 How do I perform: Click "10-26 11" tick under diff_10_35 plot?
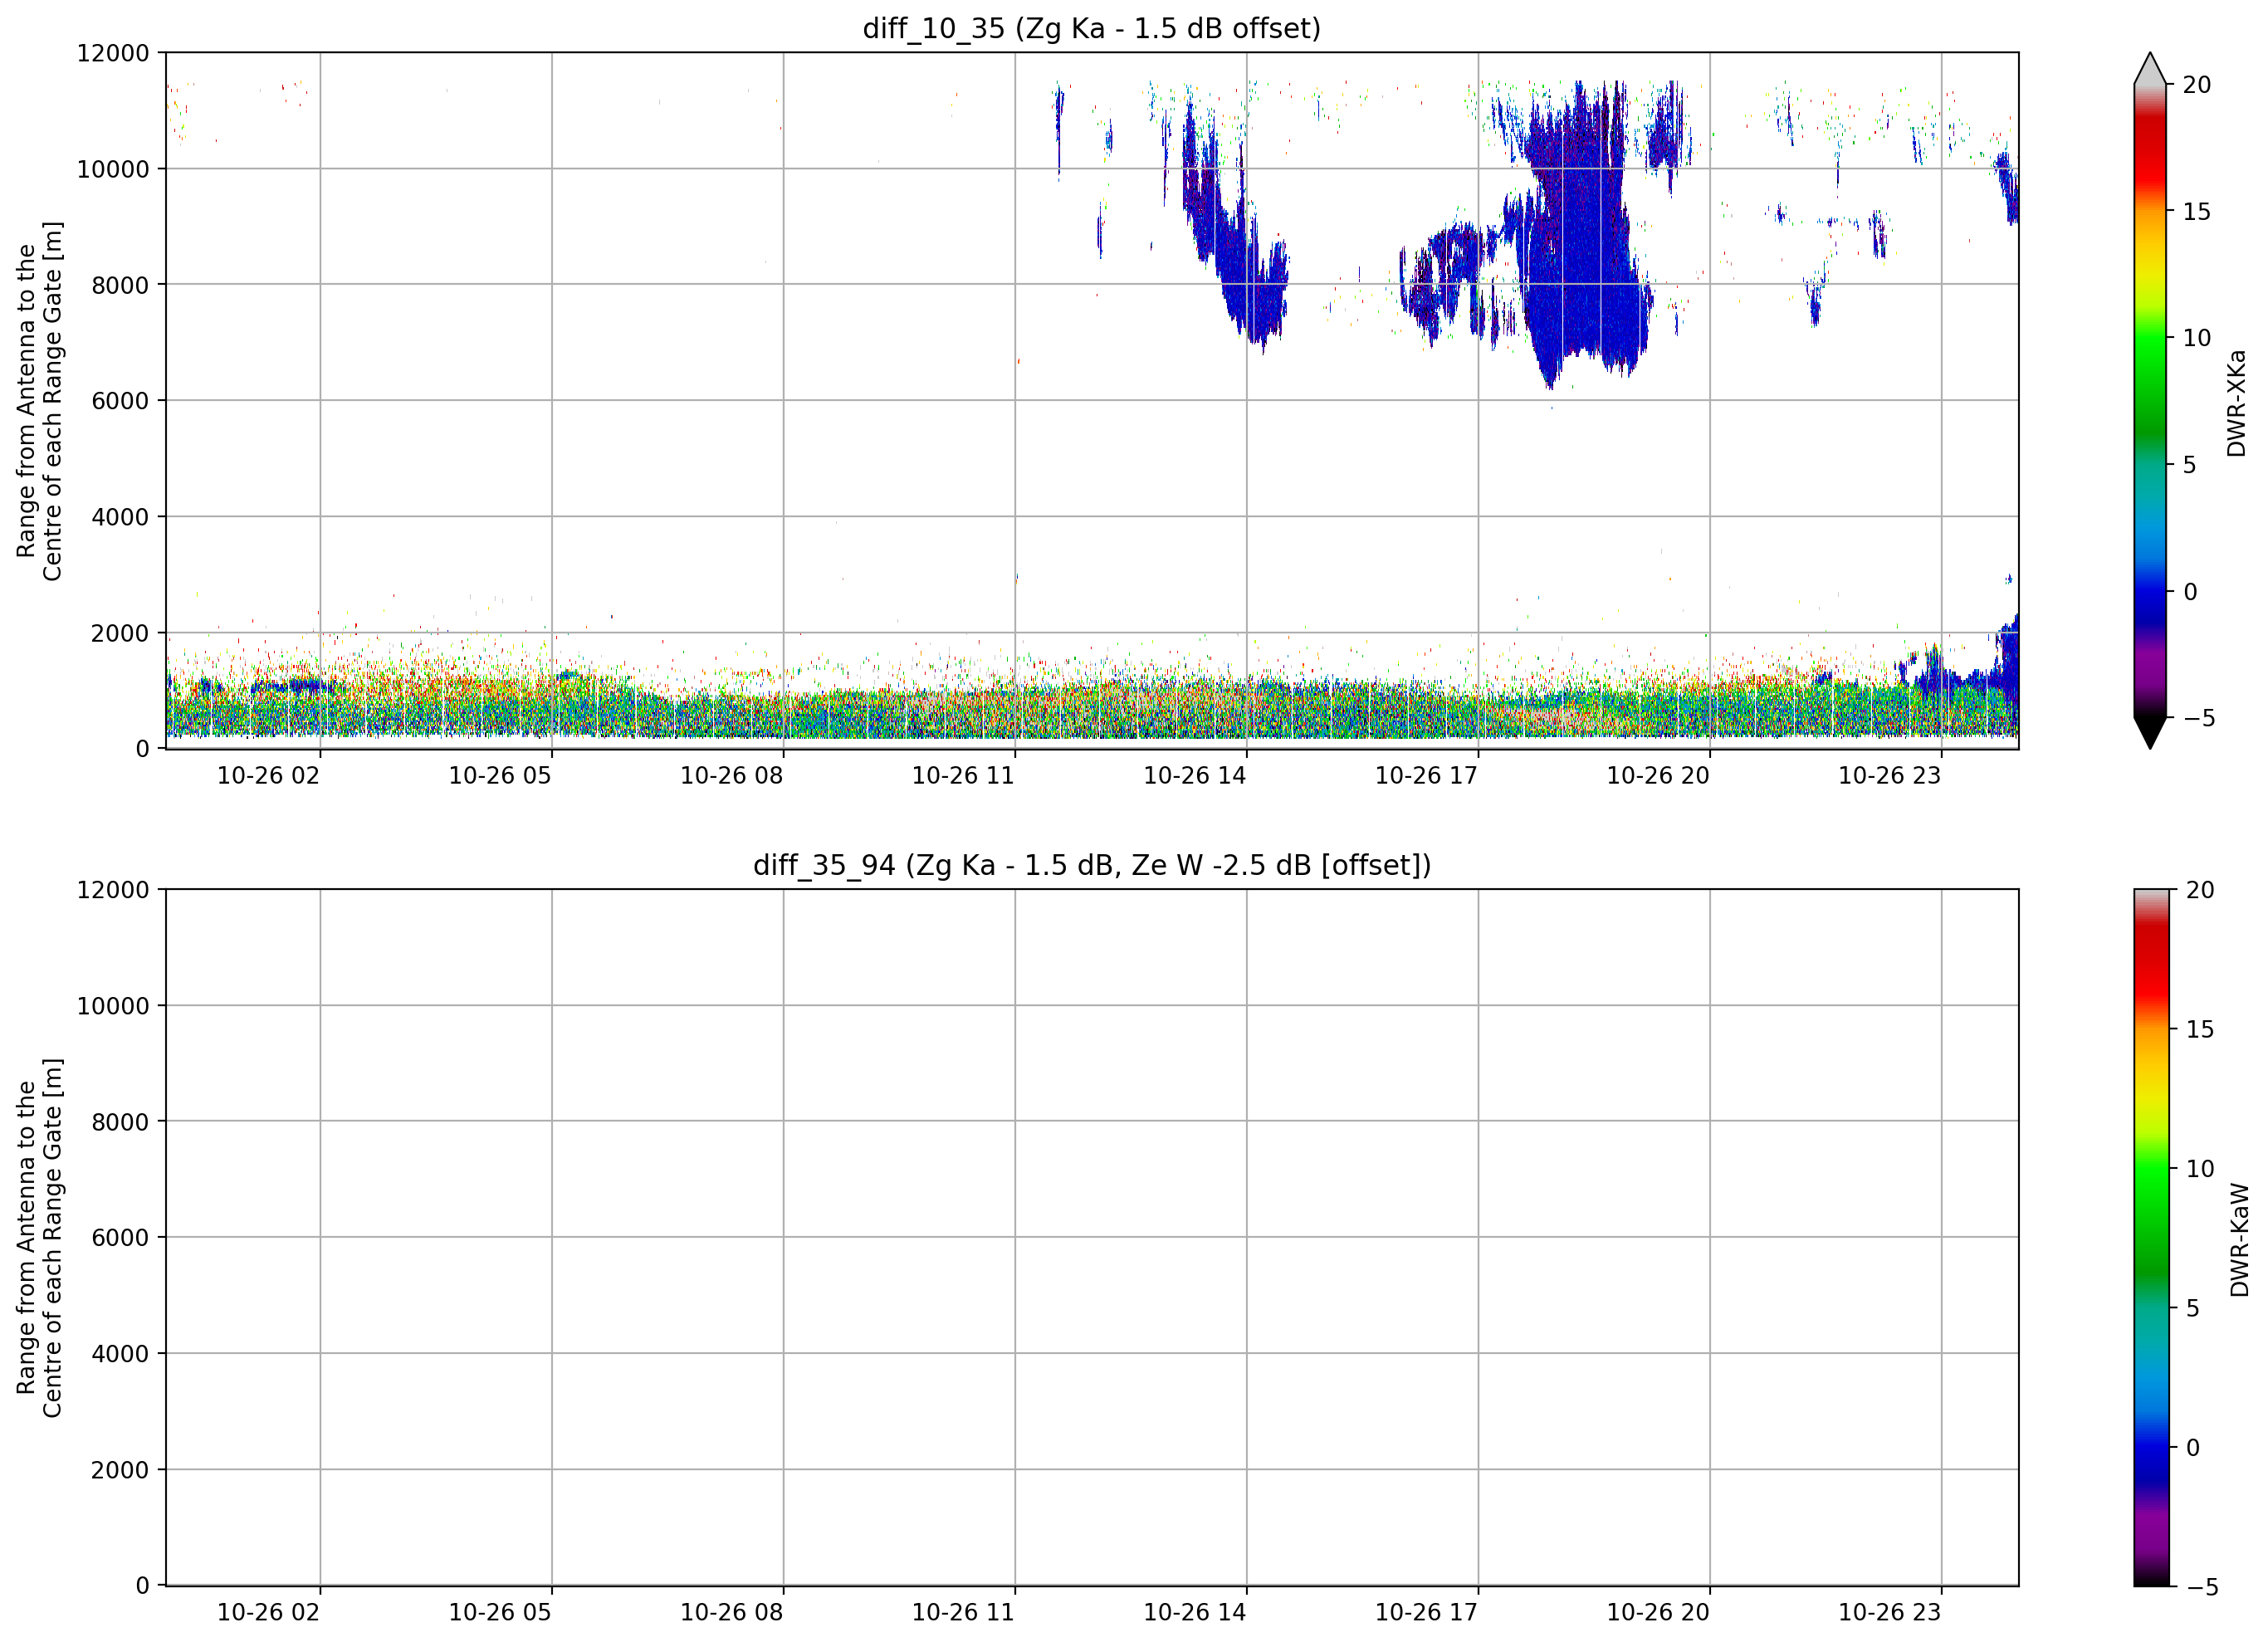(x=963, y=776)
